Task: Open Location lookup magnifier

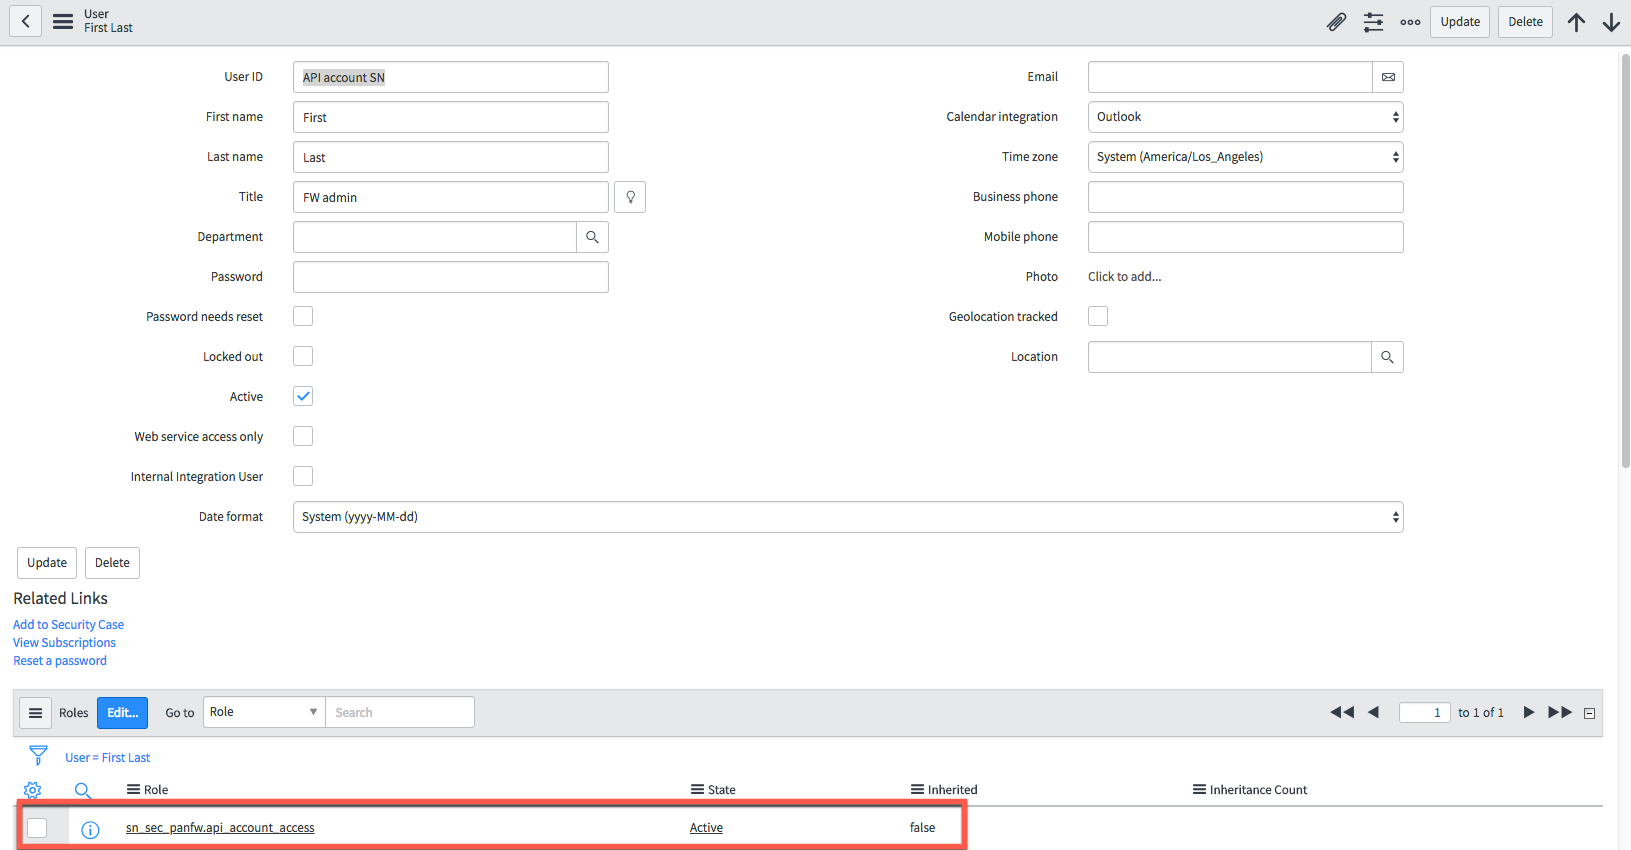Action: click(x=1387, y=357)
